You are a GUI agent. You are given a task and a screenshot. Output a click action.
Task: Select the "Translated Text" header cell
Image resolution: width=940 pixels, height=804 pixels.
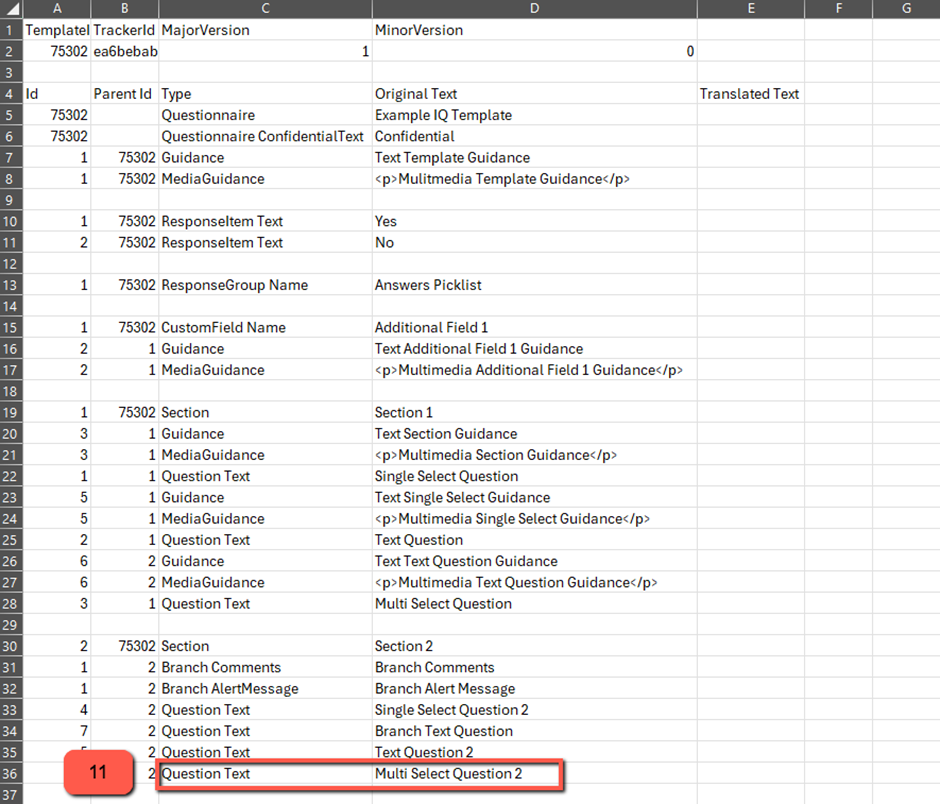click(749, 94)
